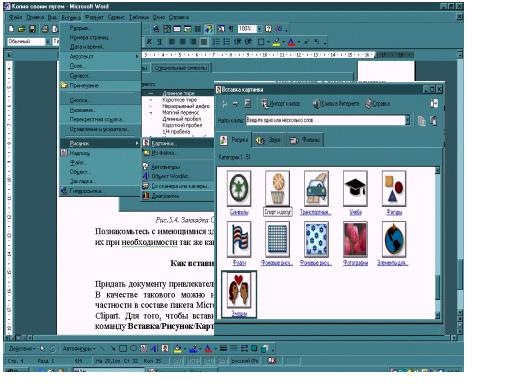The width and height of the screenshot is (512, 384).
Task: Choose Со сканера или камеры submenu item
Action: [x=178, y=186]
